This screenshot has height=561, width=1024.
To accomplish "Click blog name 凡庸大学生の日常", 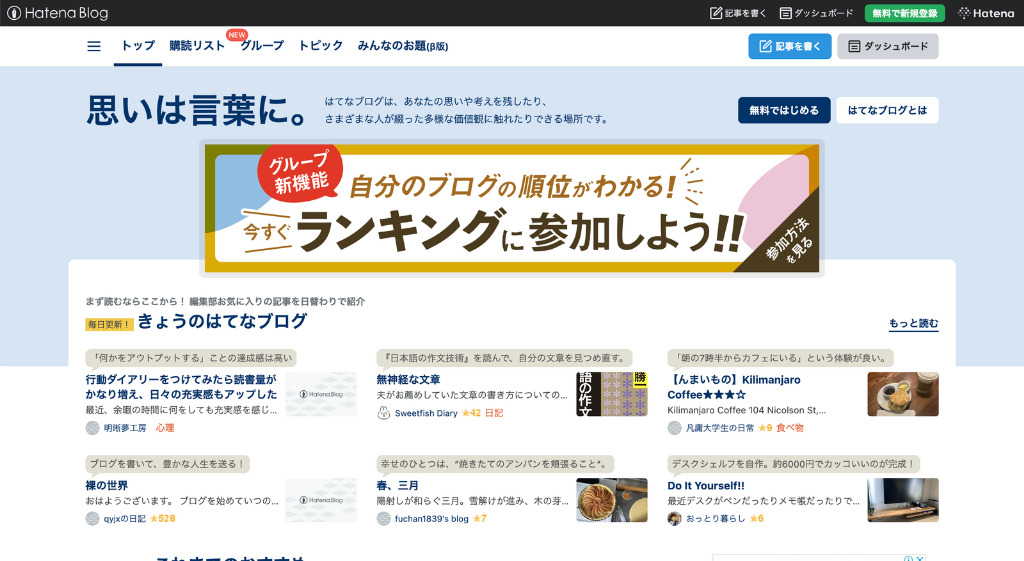I will pyautogui.click(x=719, y=428).
